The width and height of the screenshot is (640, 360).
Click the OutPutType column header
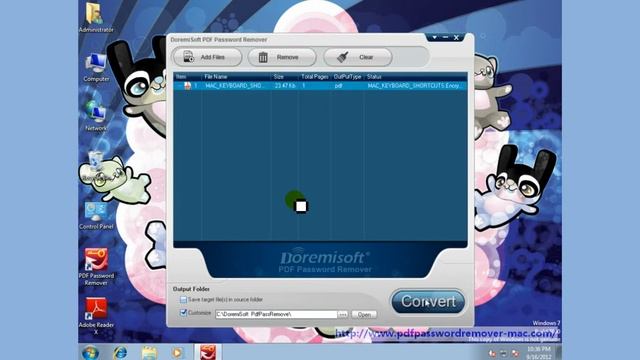347,77
